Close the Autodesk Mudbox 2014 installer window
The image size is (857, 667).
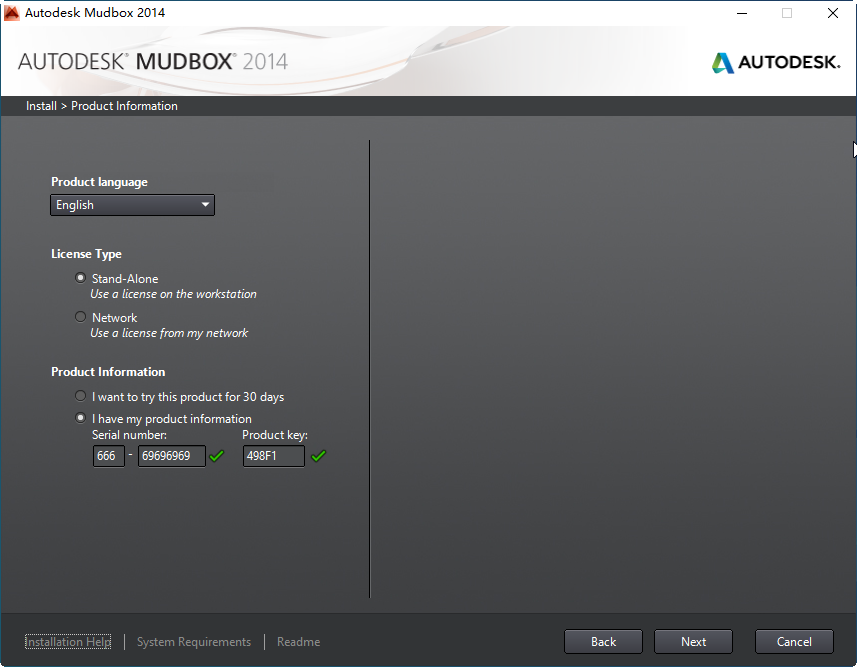point(832,13)
